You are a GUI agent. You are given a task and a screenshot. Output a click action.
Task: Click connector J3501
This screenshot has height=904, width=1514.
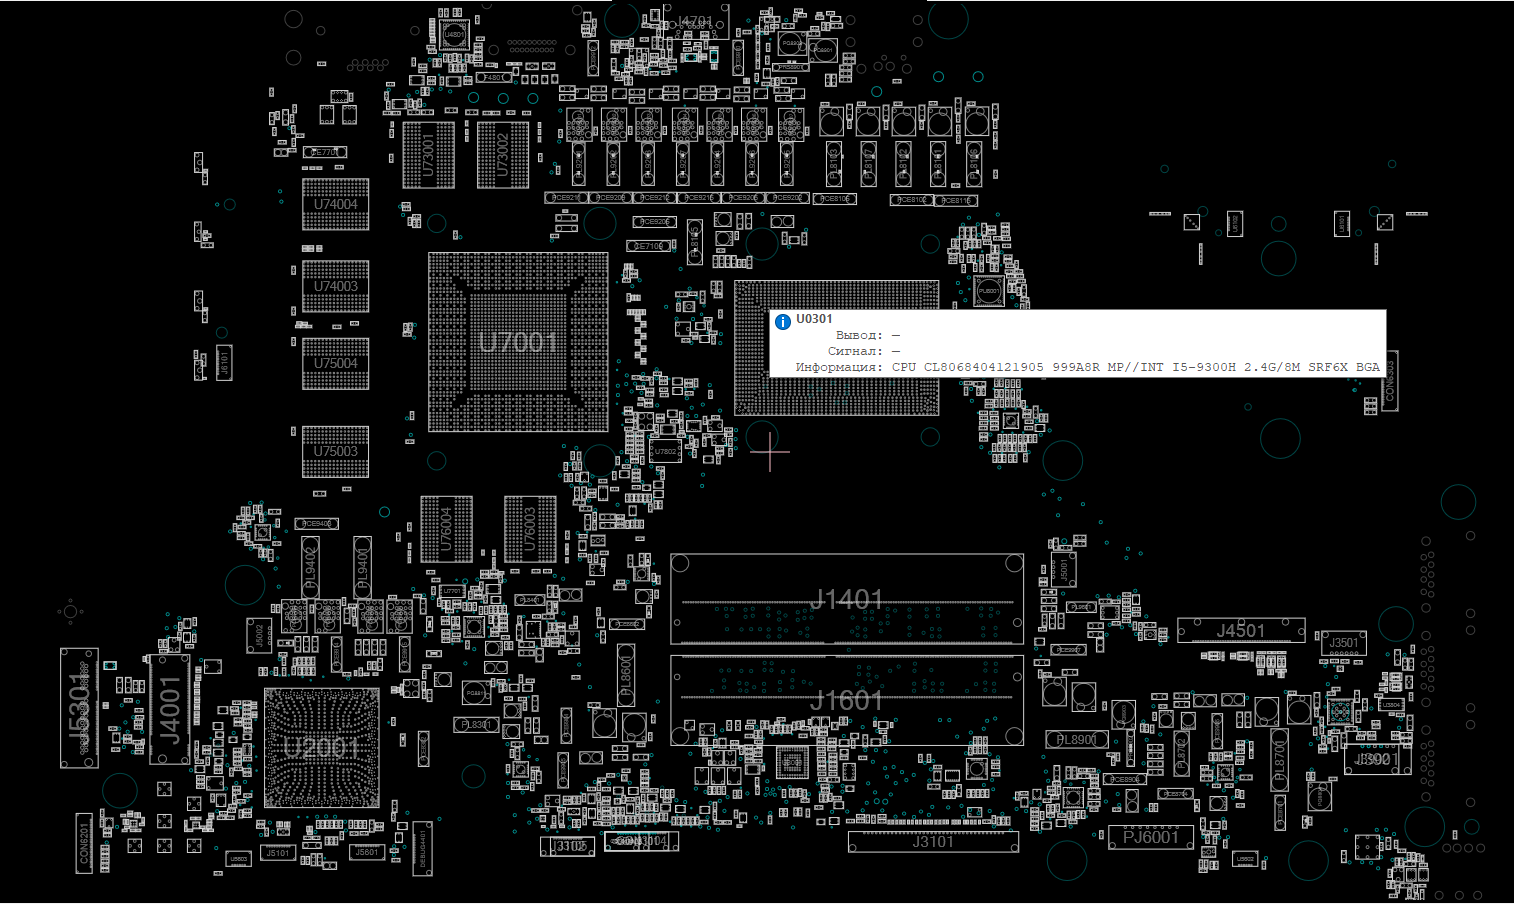(1343, 643)
